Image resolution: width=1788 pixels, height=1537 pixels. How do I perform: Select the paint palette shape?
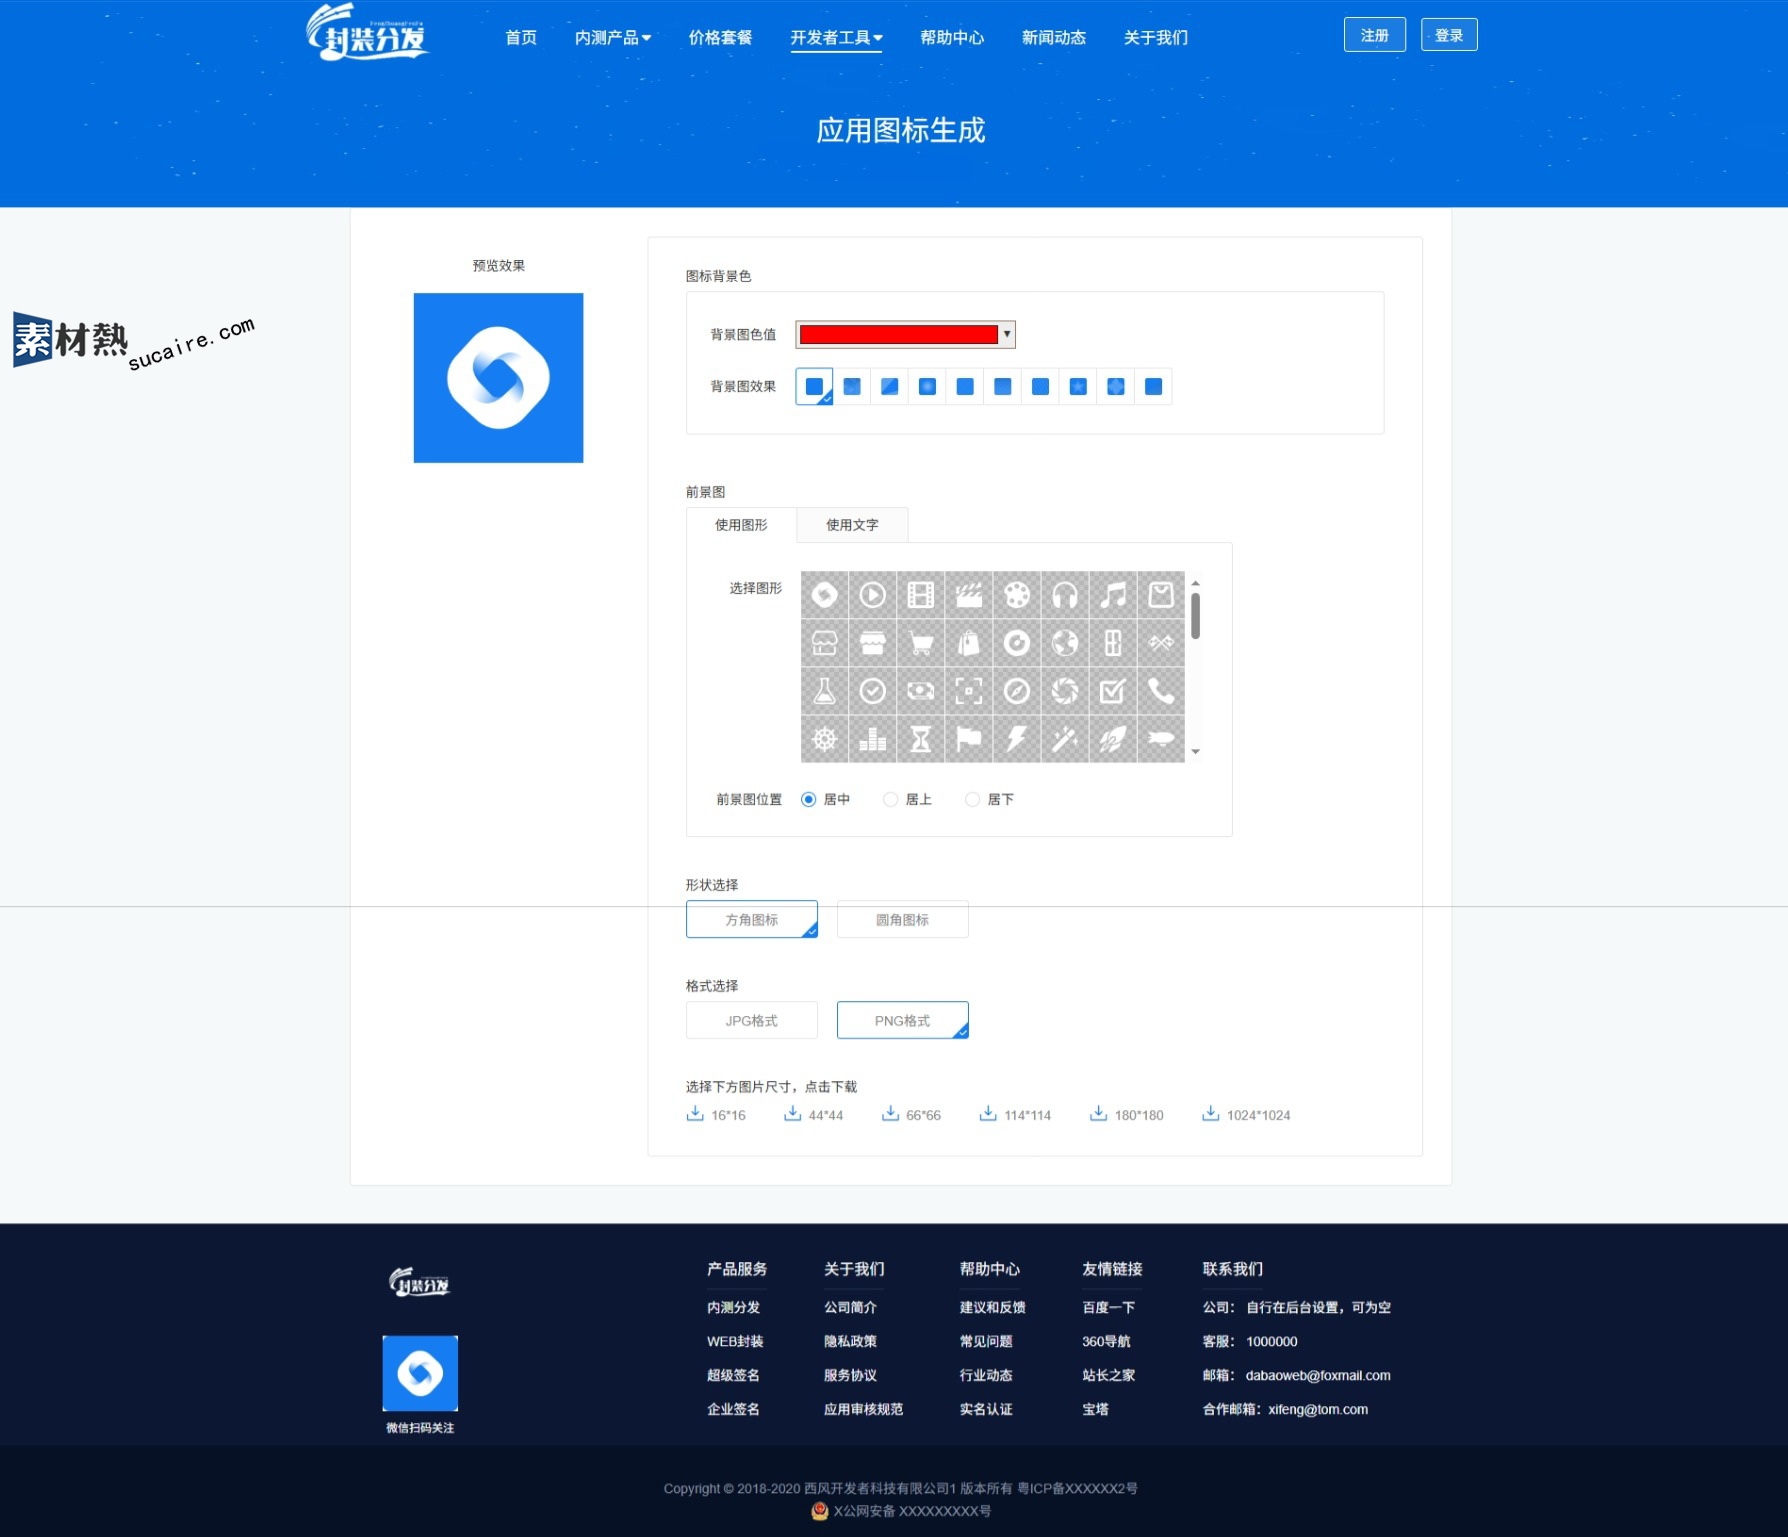pyautogui.click(x=1017, y=595)
